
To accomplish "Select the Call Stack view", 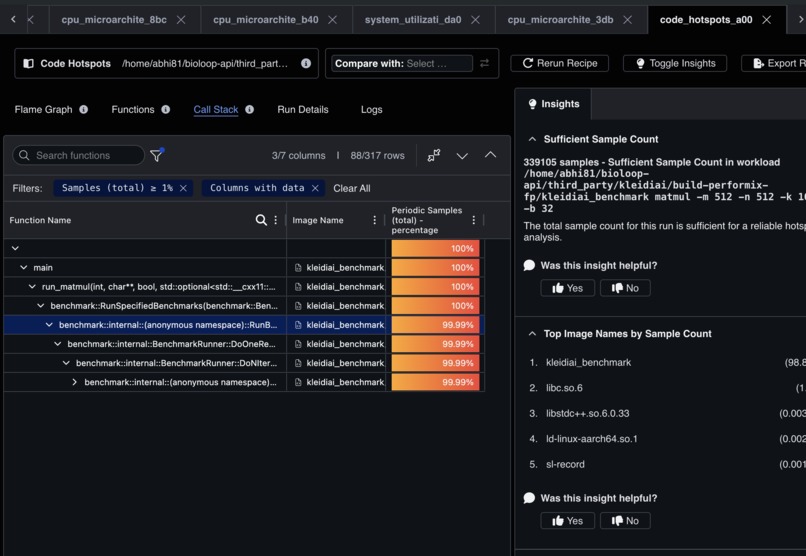I will [x=216, y=109].
